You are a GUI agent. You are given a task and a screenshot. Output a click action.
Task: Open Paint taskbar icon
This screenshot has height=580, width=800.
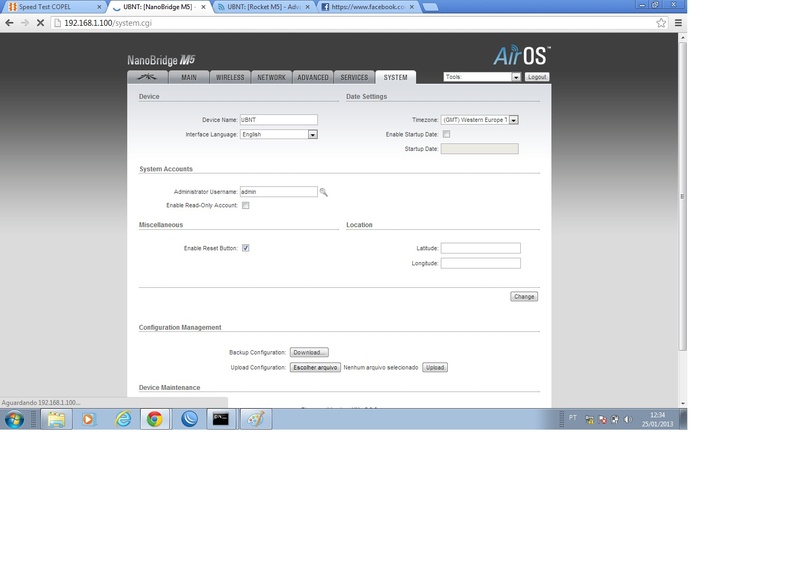pyautogui.click(x=256, y=419)
